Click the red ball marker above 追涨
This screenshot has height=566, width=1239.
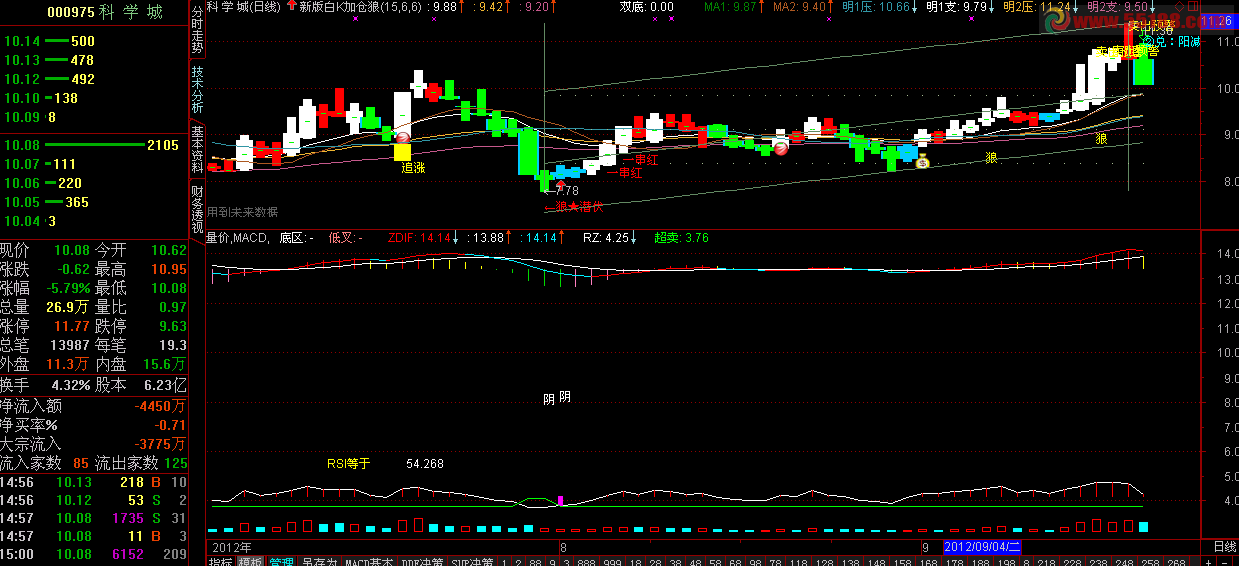coord(402,138)
